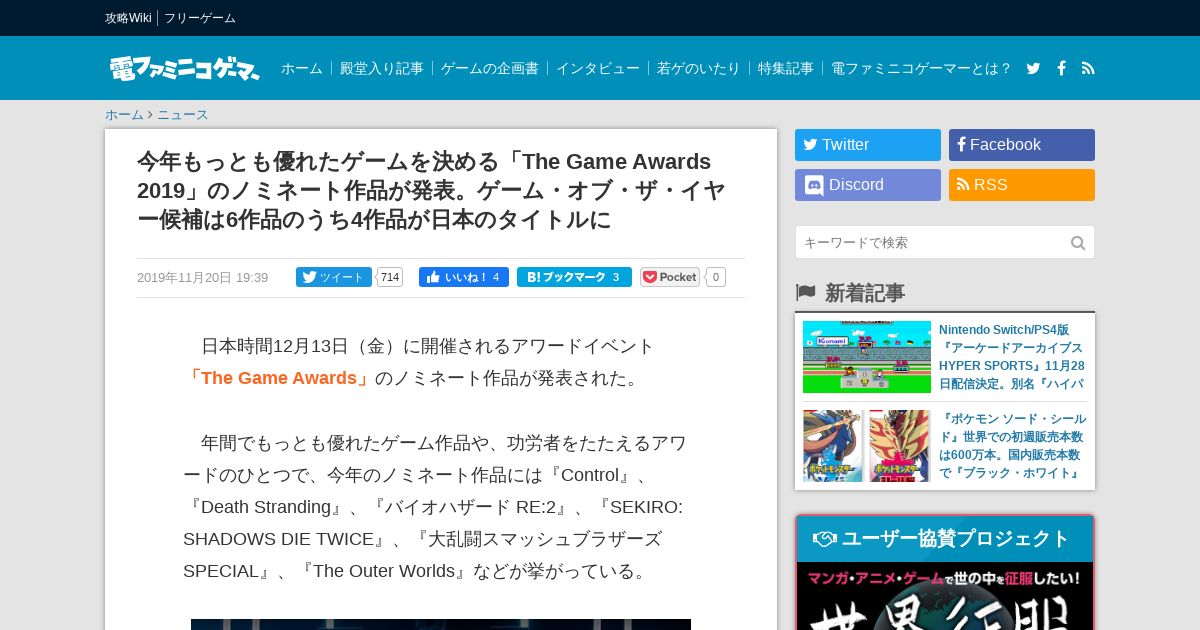Click the Facebook いいね！ button
Image resolution: width=1200 pixels, height=630 pixels.
click(464, 277)
